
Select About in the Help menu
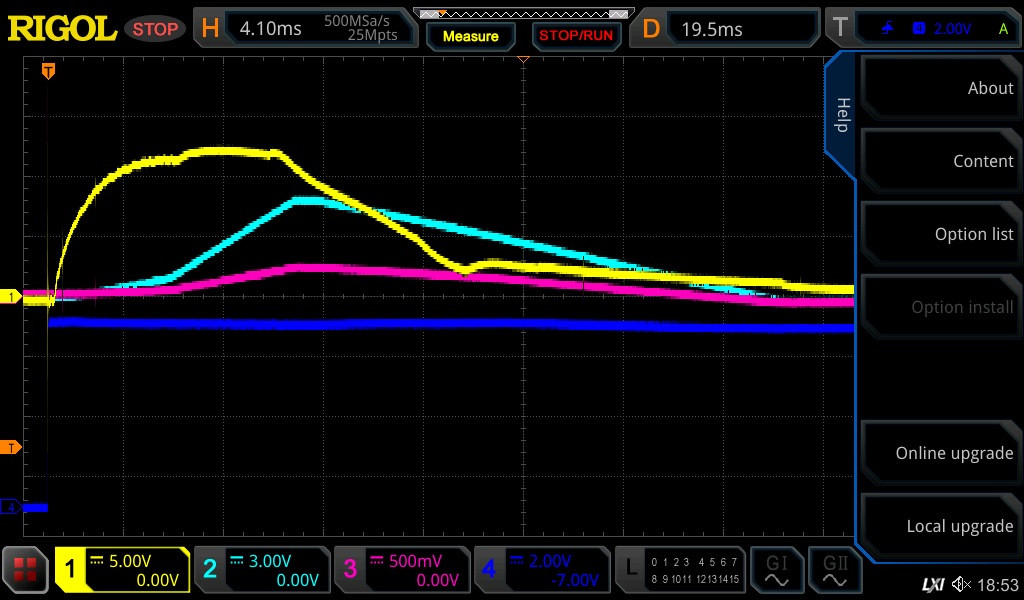938,88
